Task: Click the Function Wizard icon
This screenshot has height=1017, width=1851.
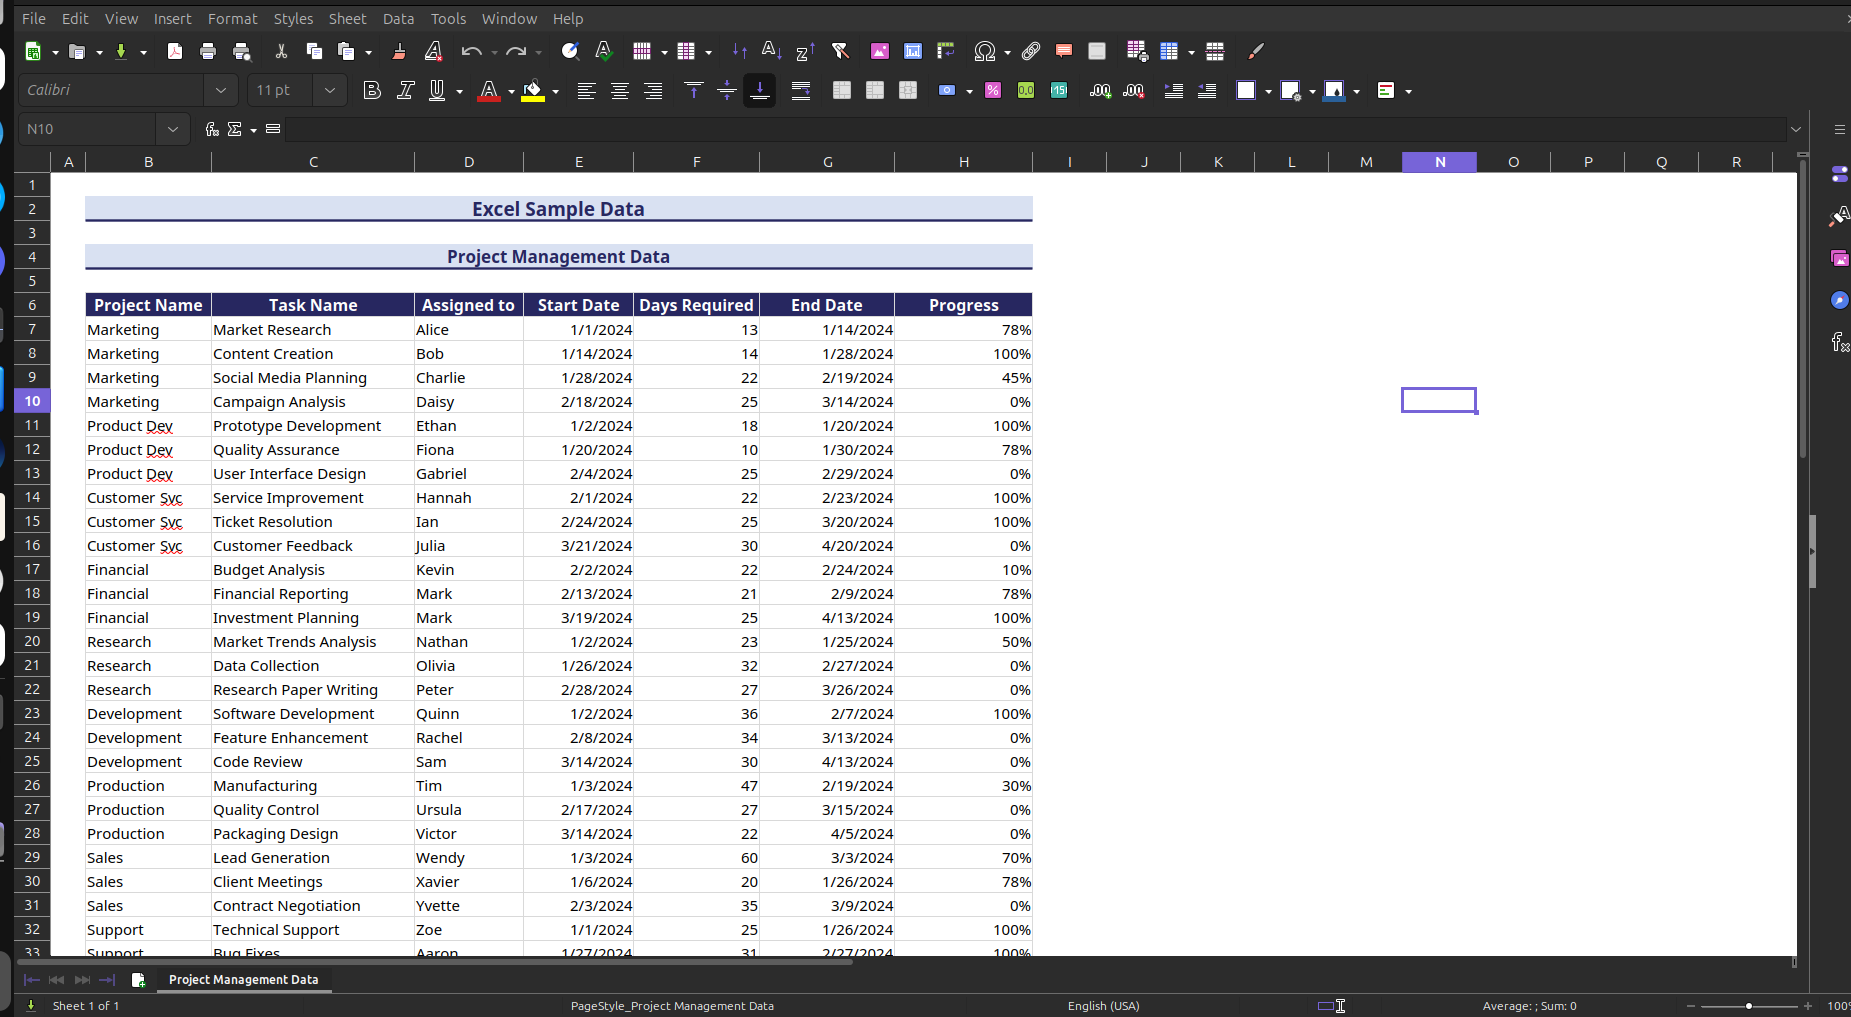Action: [x=212, y=129]
